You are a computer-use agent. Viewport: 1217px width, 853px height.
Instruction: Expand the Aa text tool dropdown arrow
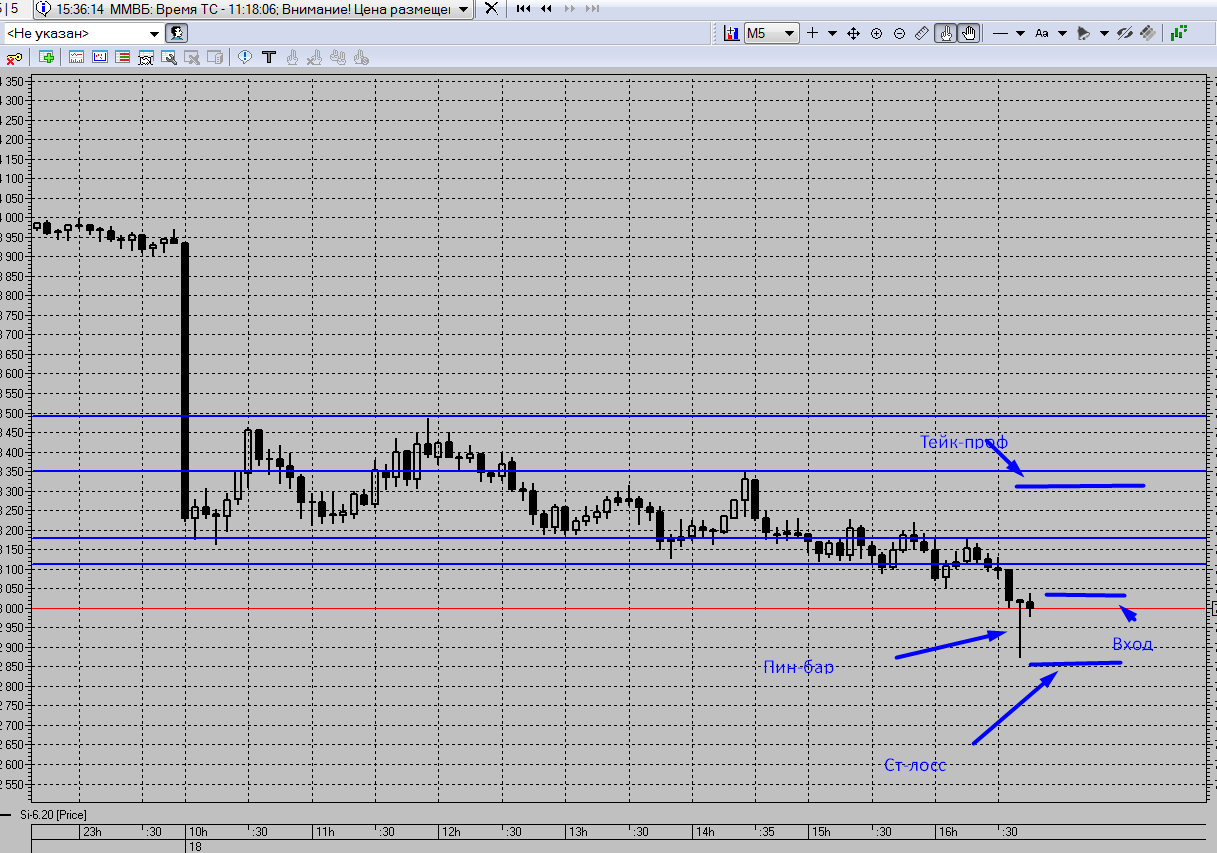pyautogui.click(x=1062, y=33)
